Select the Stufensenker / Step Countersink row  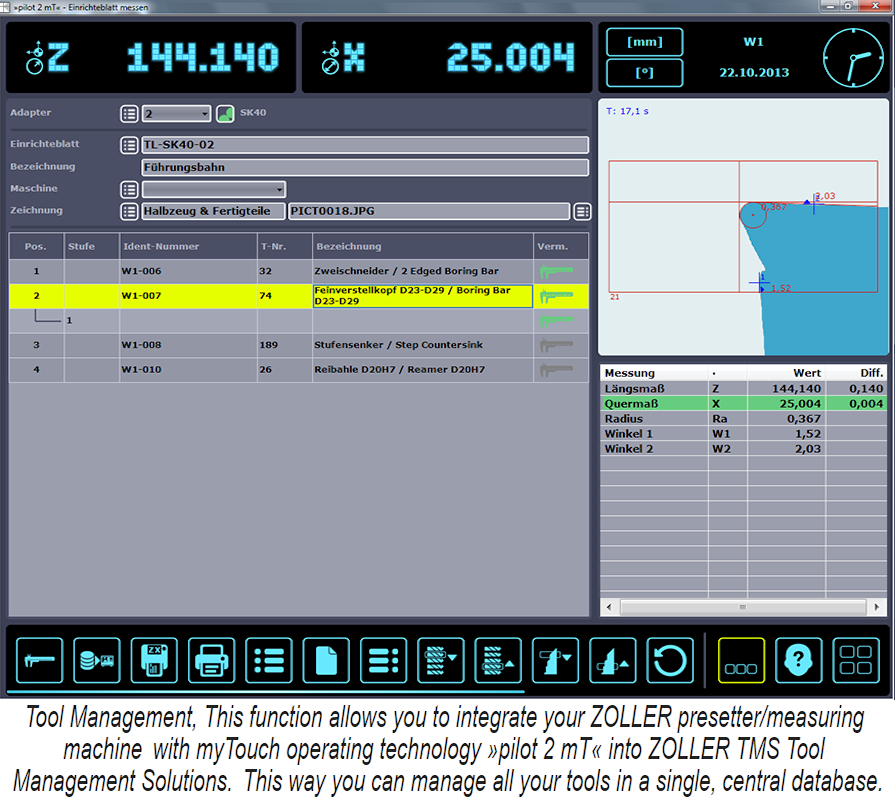click(299, 345)
